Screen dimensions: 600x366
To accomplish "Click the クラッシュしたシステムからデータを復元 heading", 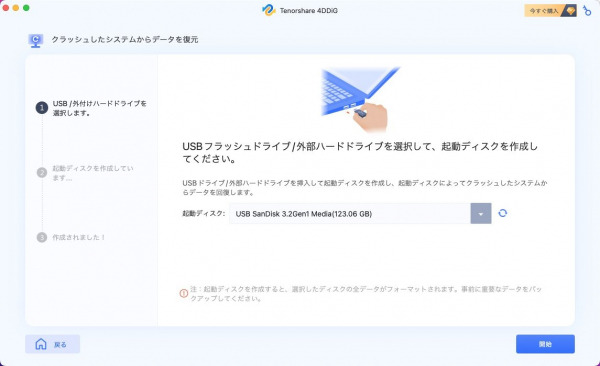I will tap(125, 39).
